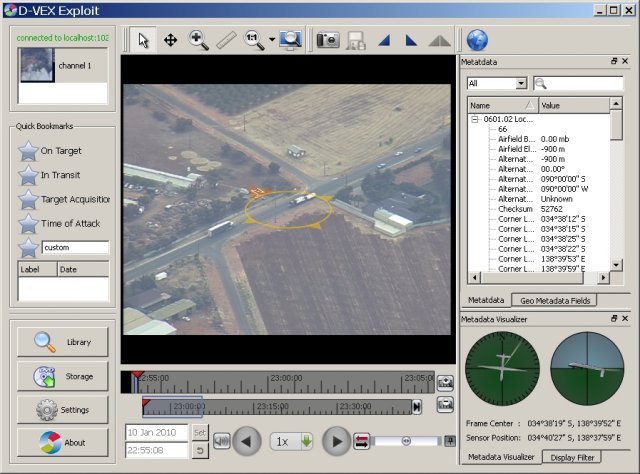The width and height of the screenshot is (640, 474).
Task: Open the 1:1 zoom dropdown arrow
Action: 272,41
